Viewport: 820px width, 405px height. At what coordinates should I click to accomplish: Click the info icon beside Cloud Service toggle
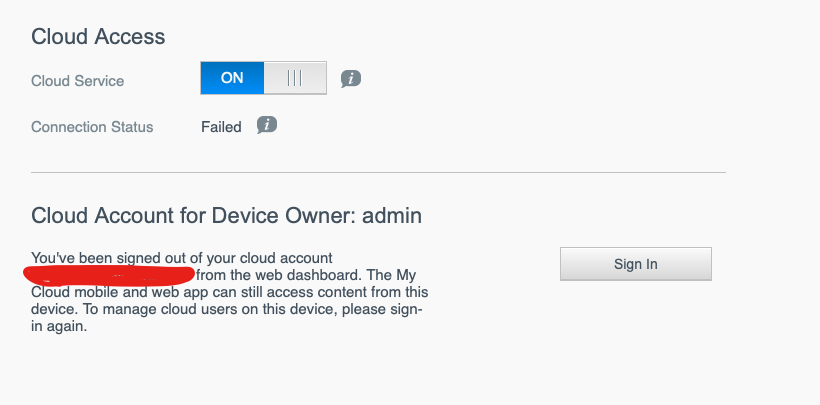pos(350,78)
